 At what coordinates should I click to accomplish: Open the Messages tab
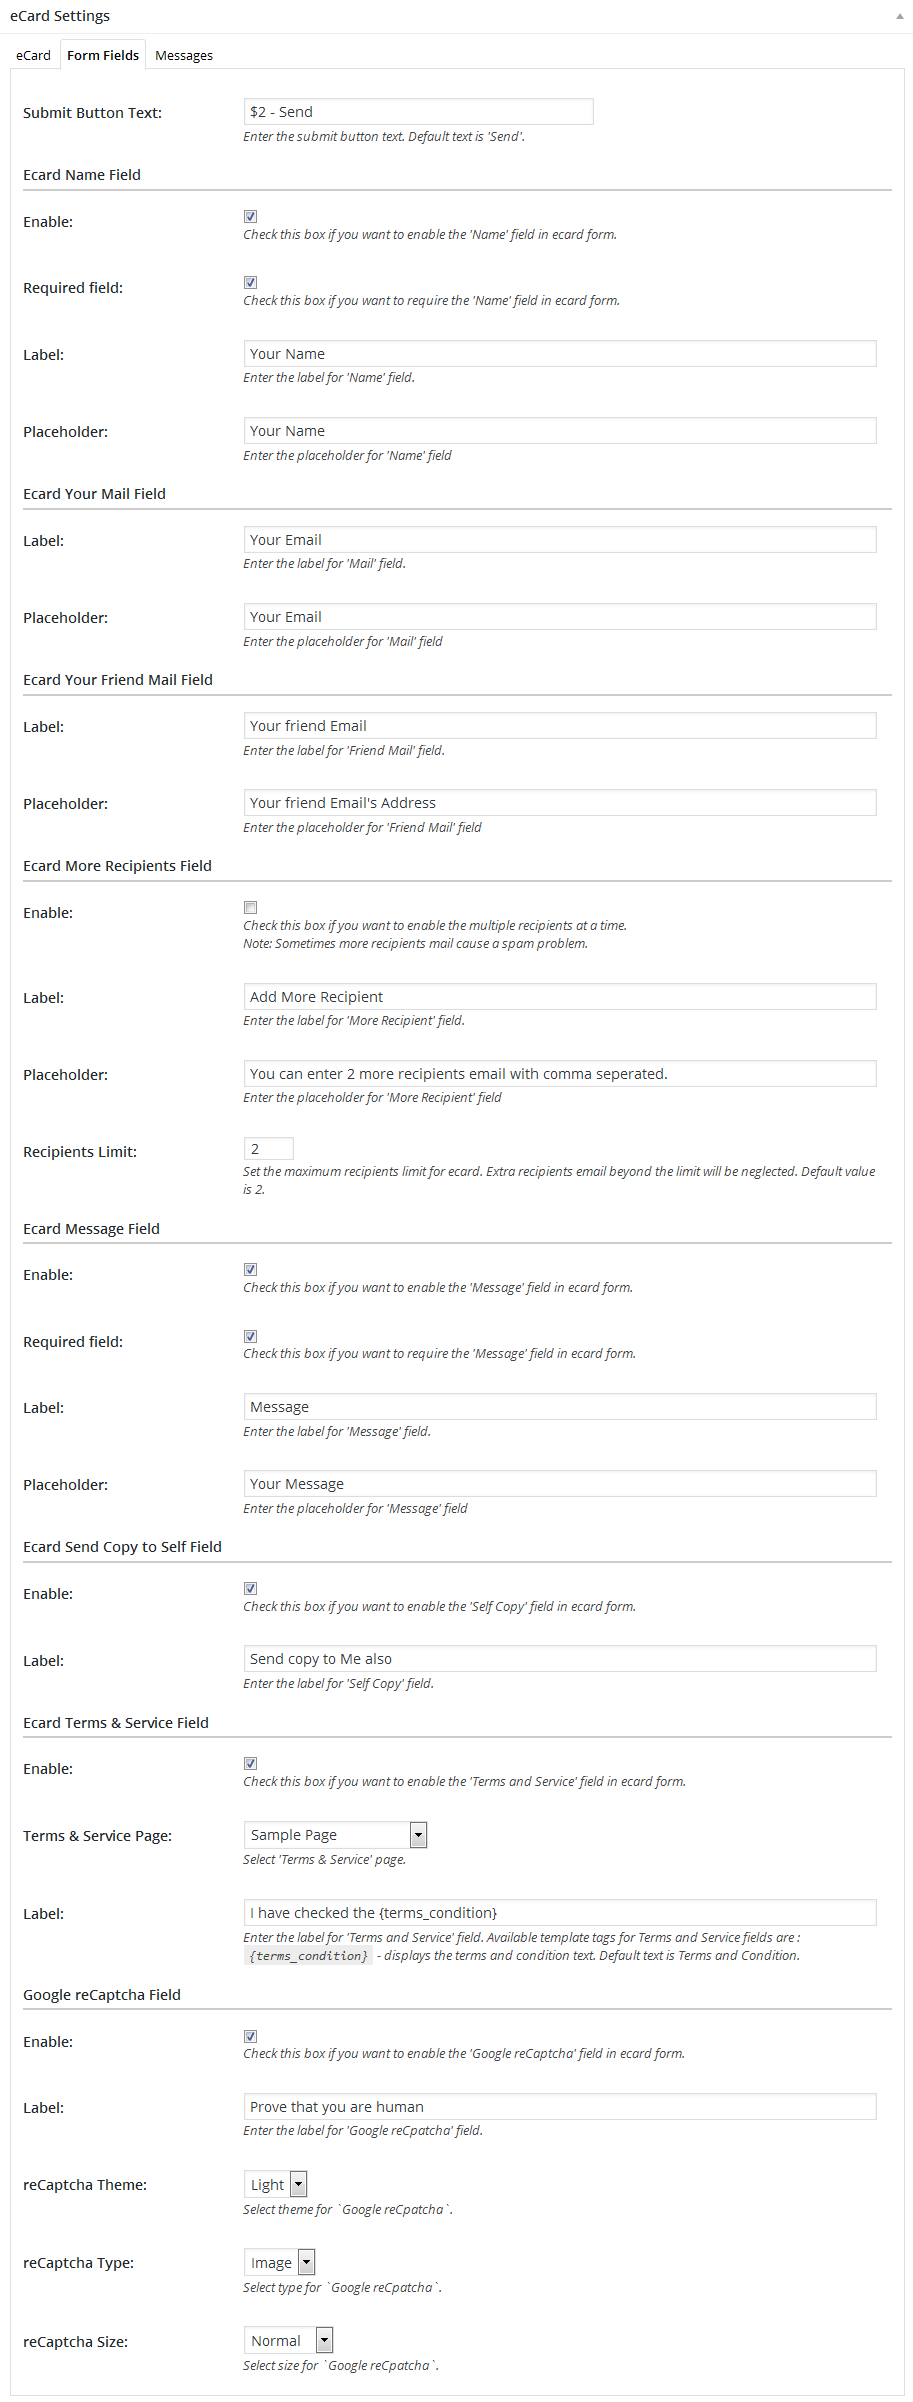pos(184,56)
